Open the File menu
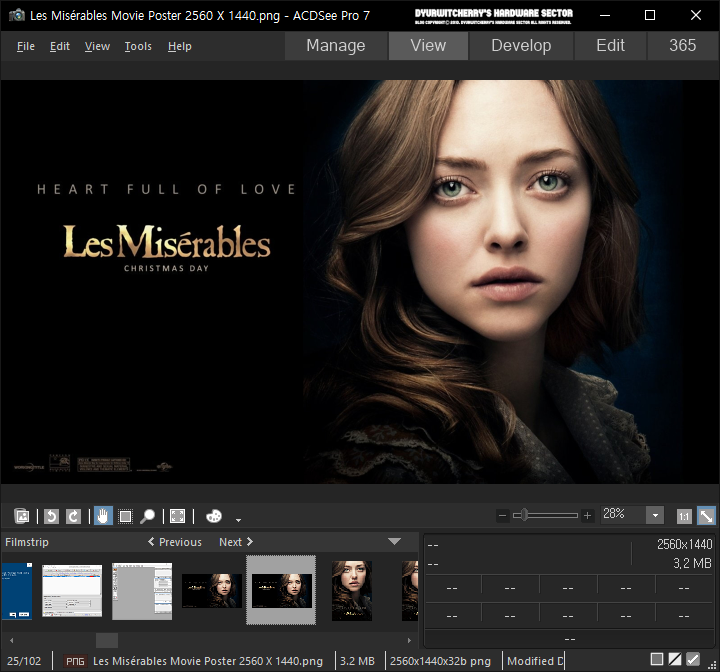 coord(26,46)
